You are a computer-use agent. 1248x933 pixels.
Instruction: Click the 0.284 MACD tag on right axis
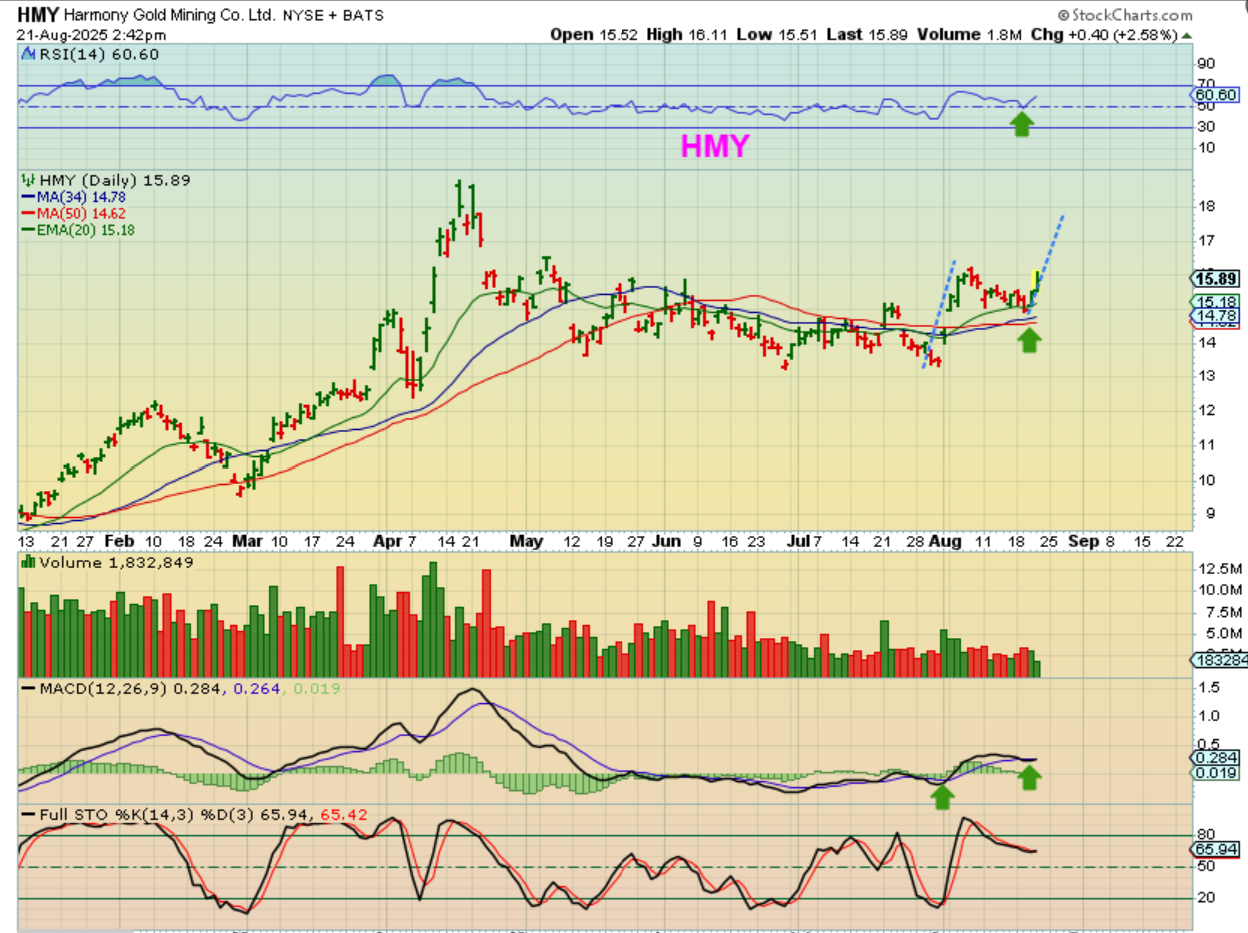[1216, 759]
